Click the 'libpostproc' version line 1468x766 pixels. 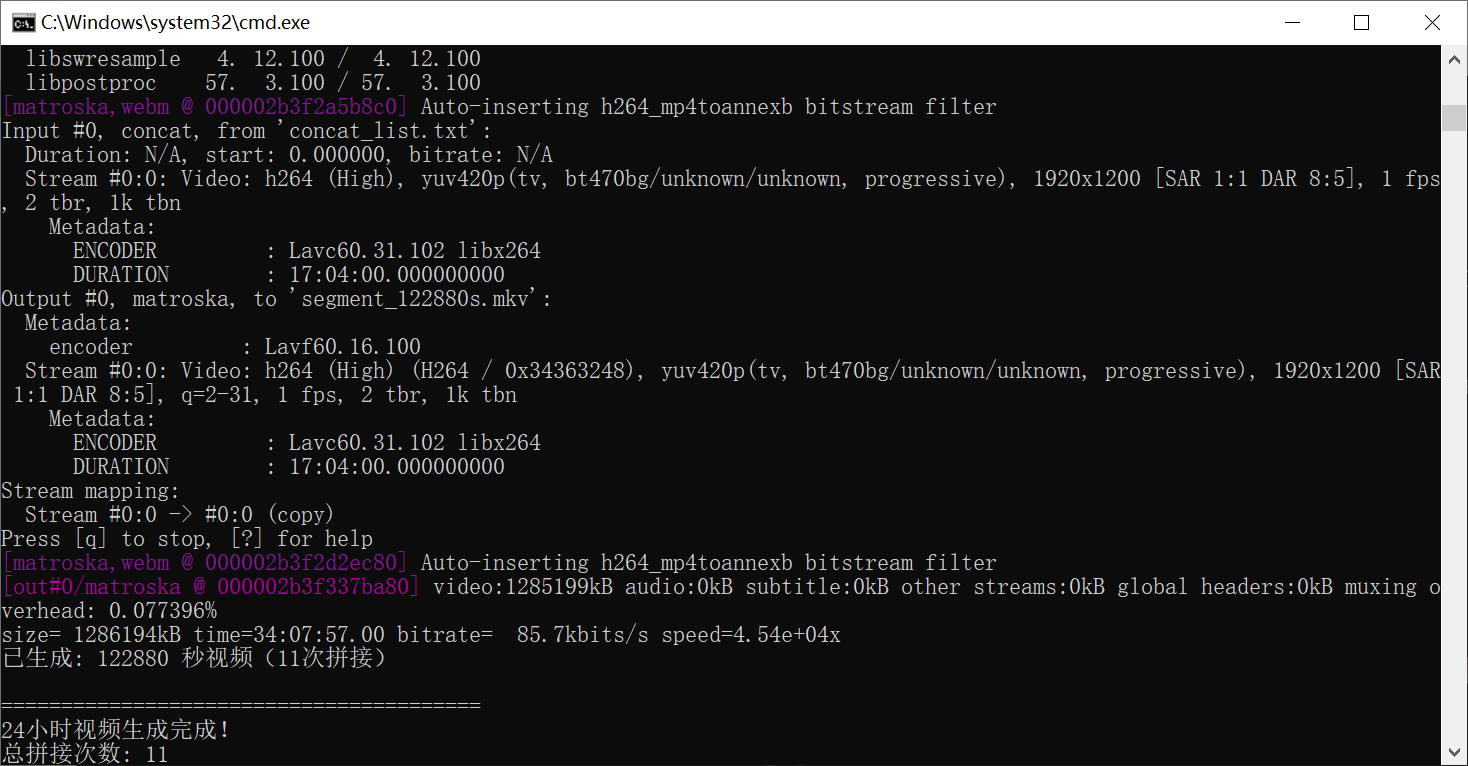tap(253, 83)
